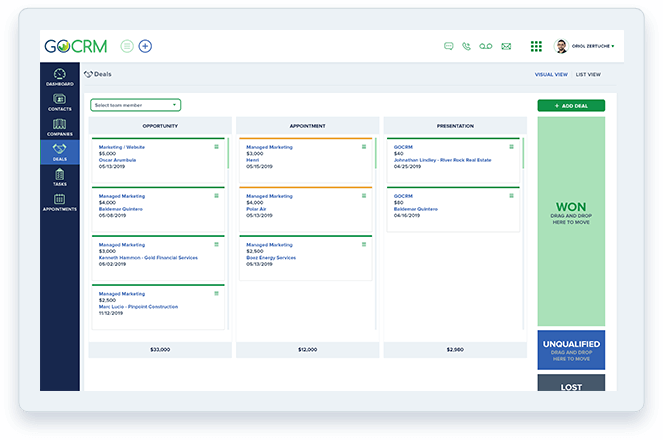Open Appointments in the sidebar
This screenshot has width=663, height=440.
pyautogui.click(x=60, y=202)
